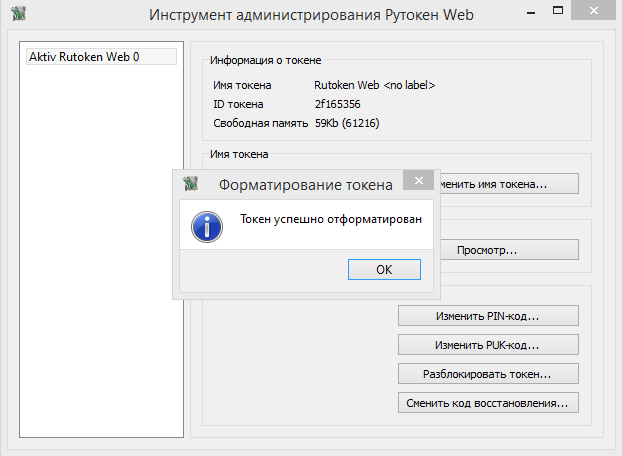
Task: Click the Rutoken icon in dialog title
Action: [x=190, y=184]
